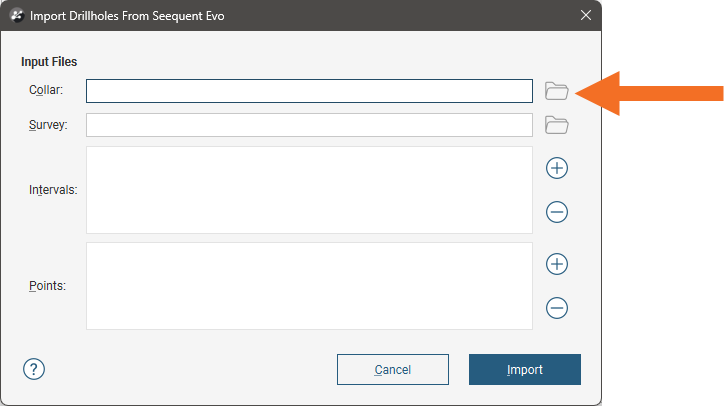The width and height of the screenshot is (724, 406).
Task: Open help via the question mark icon
Action: (34, 369)
